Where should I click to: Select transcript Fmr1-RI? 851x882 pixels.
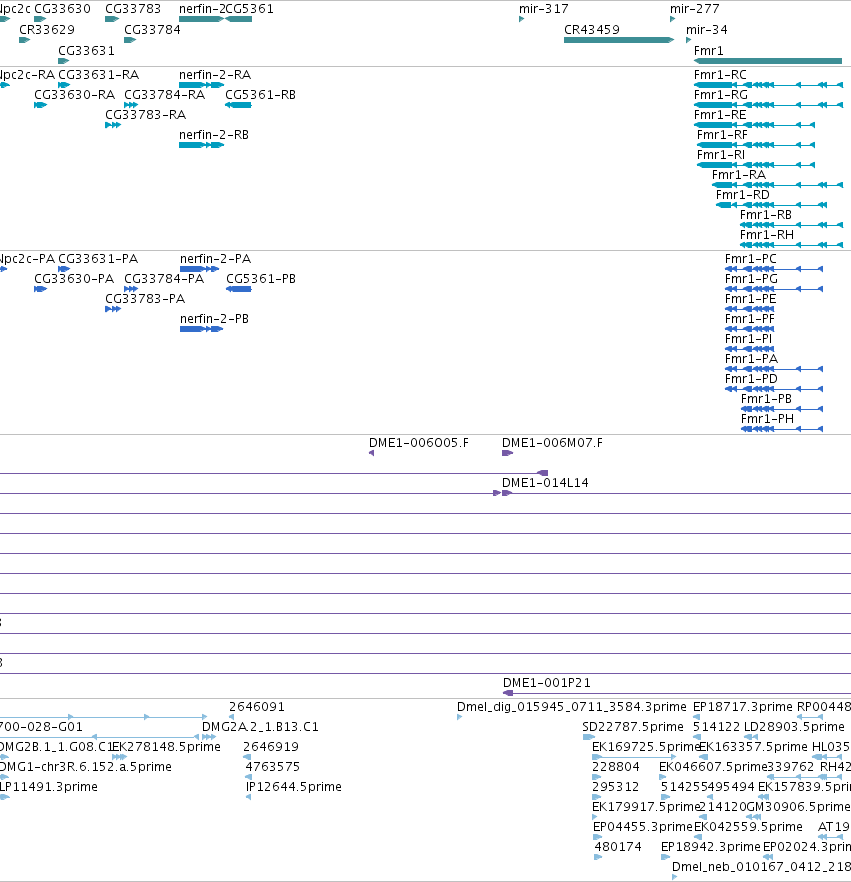pos(756,165)
